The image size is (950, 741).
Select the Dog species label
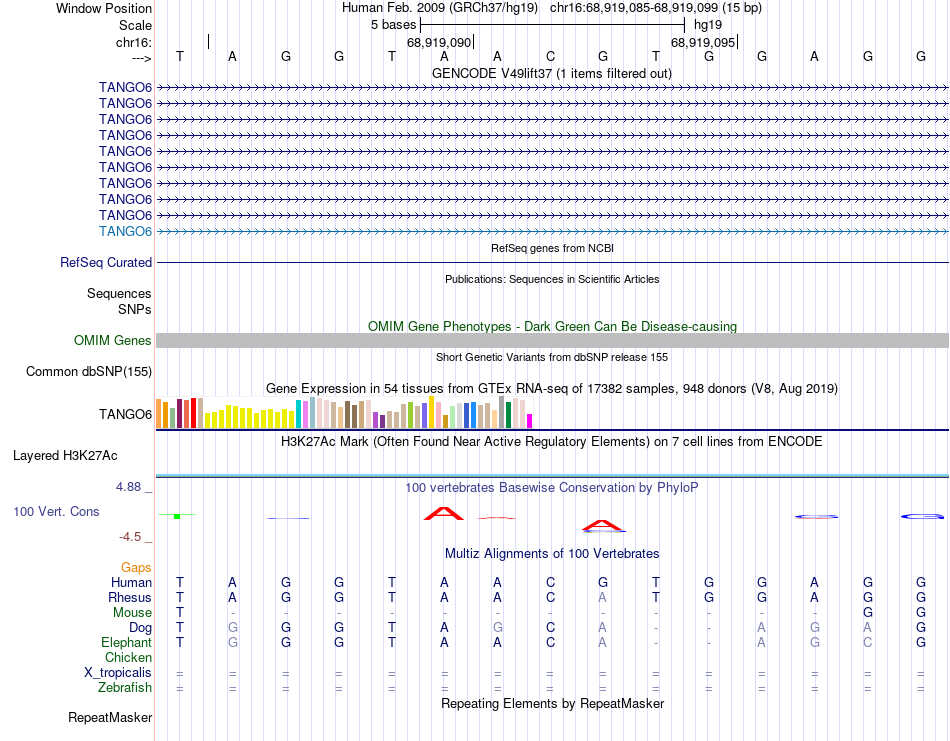point(140,628)
